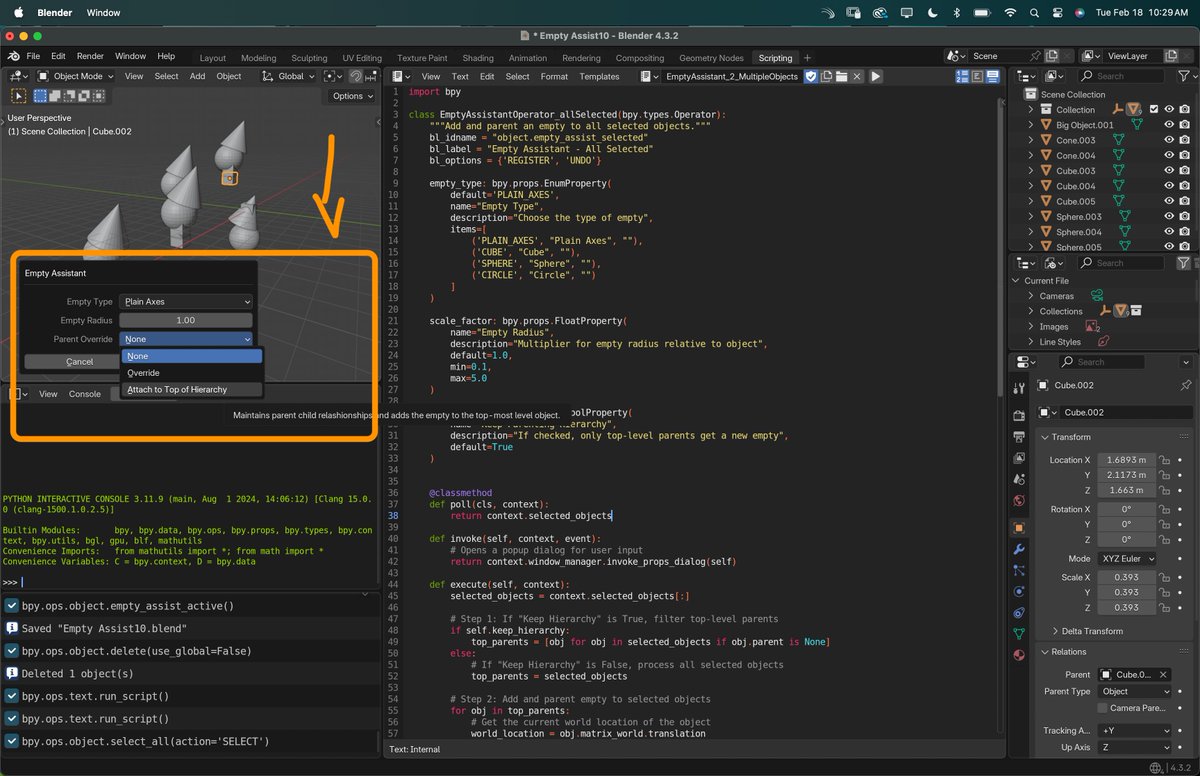
Task: Clear the Parent field with the X button
Action: [1164, 675]
